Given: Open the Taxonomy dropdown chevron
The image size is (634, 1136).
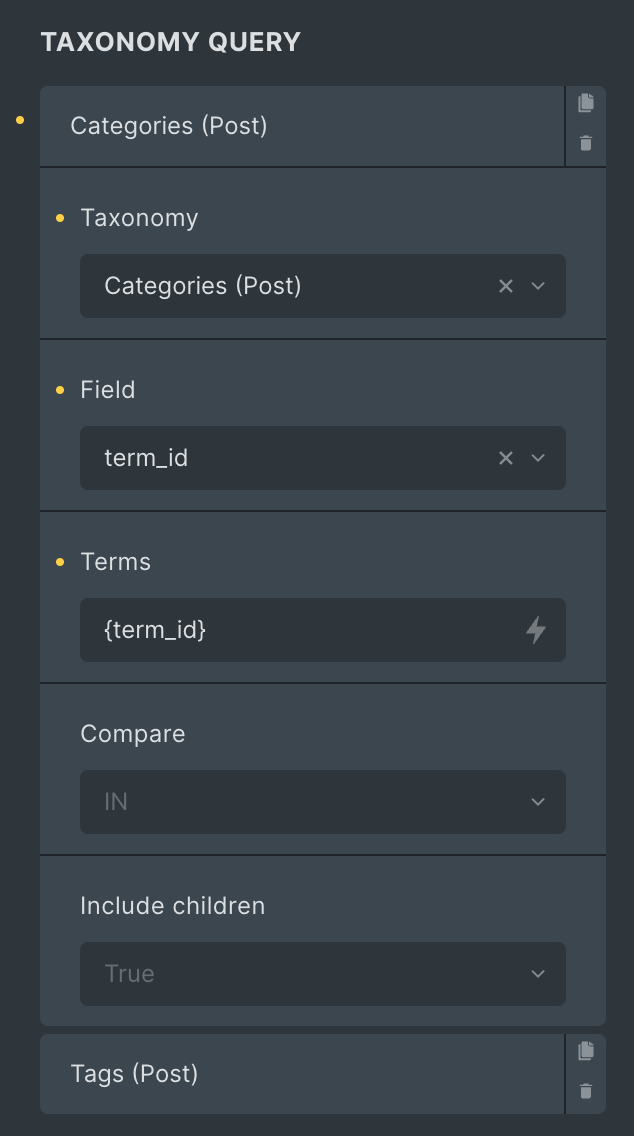Looking at the screenshot, I should point(538,286).
